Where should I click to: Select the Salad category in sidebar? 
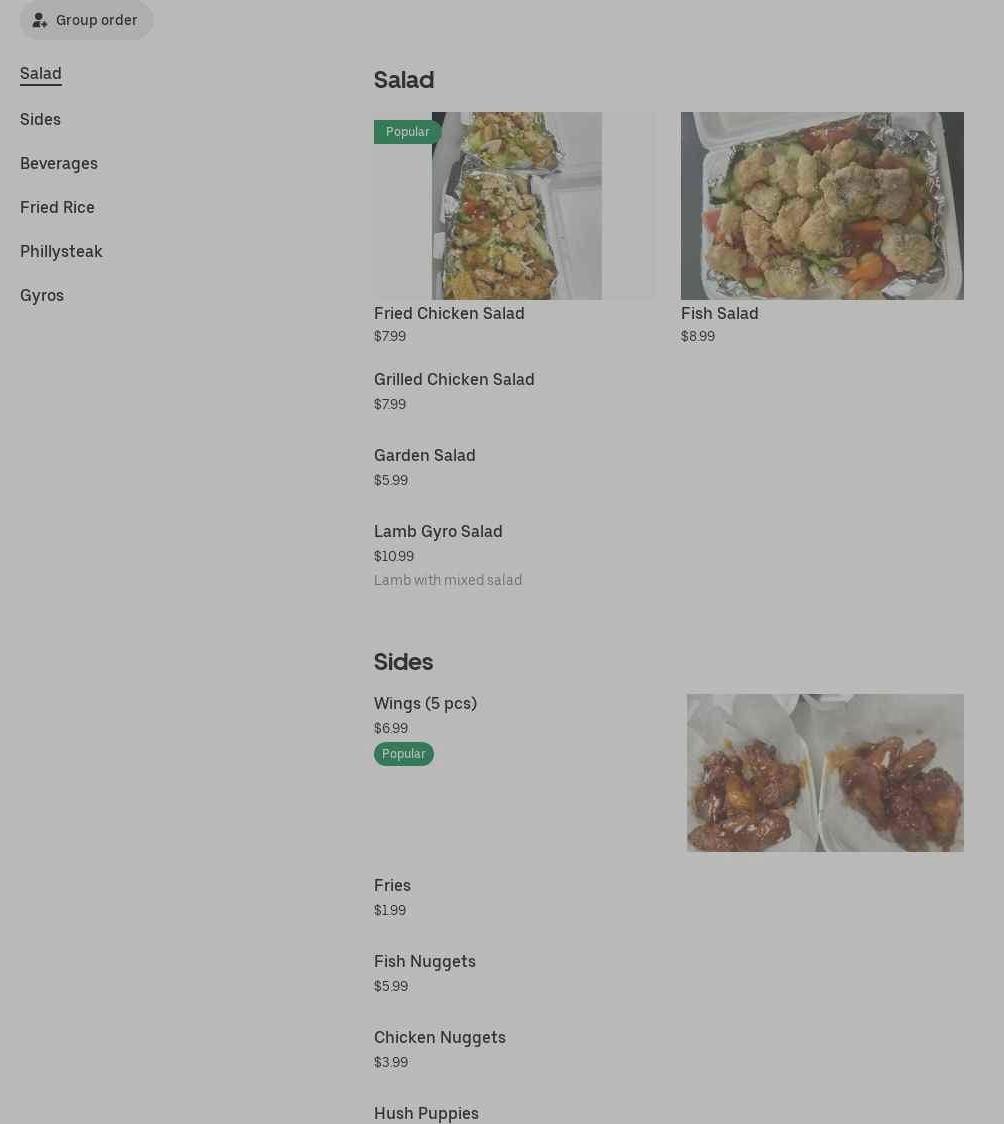tap(41, 74)
